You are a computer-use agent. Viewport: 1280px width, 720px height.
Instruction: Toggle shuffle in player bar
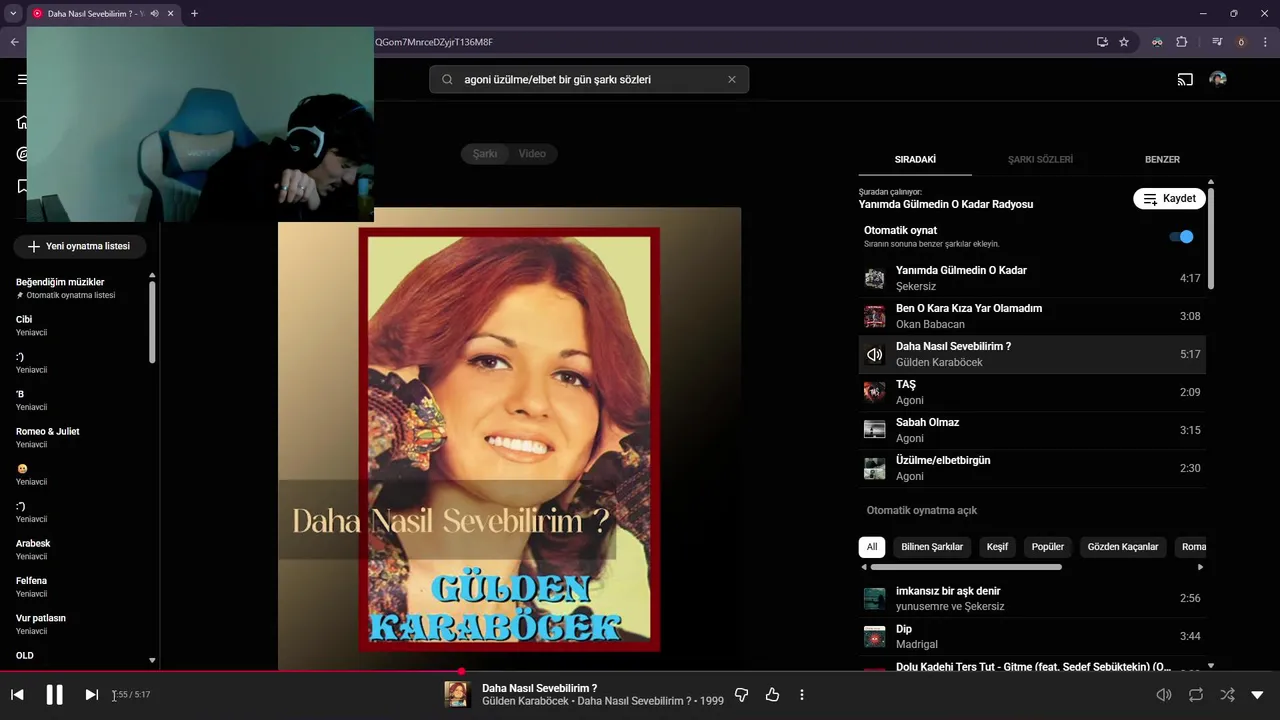pos(1227,695)
